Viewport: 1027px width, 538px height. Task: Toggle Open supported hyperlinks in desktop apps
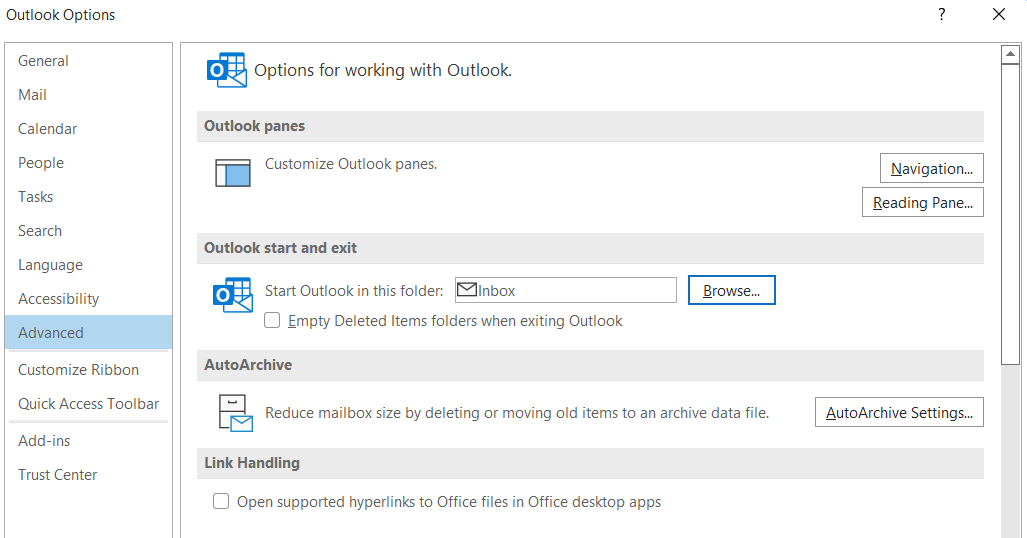pyautogui.click(x=221, y=502)
